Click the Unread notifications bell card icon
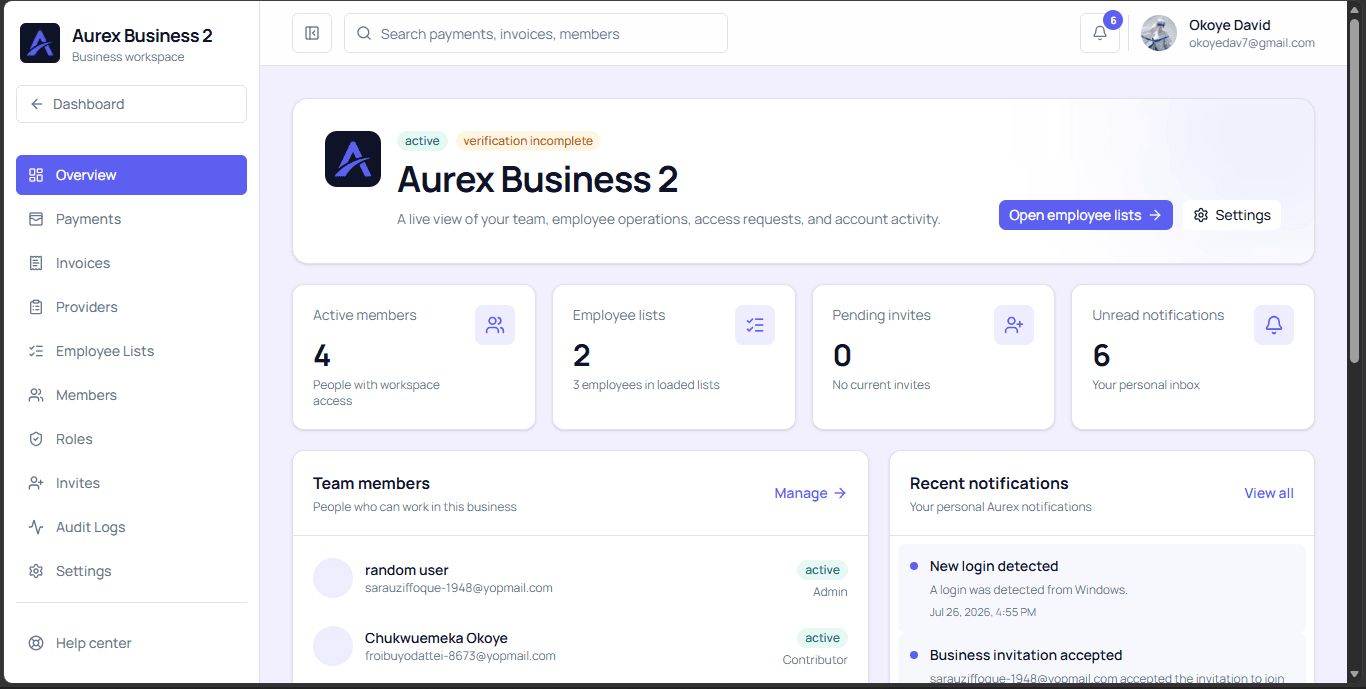The width and height of the screenshot is (1366, 689). pyautogui.click(x=1274, y=325)
